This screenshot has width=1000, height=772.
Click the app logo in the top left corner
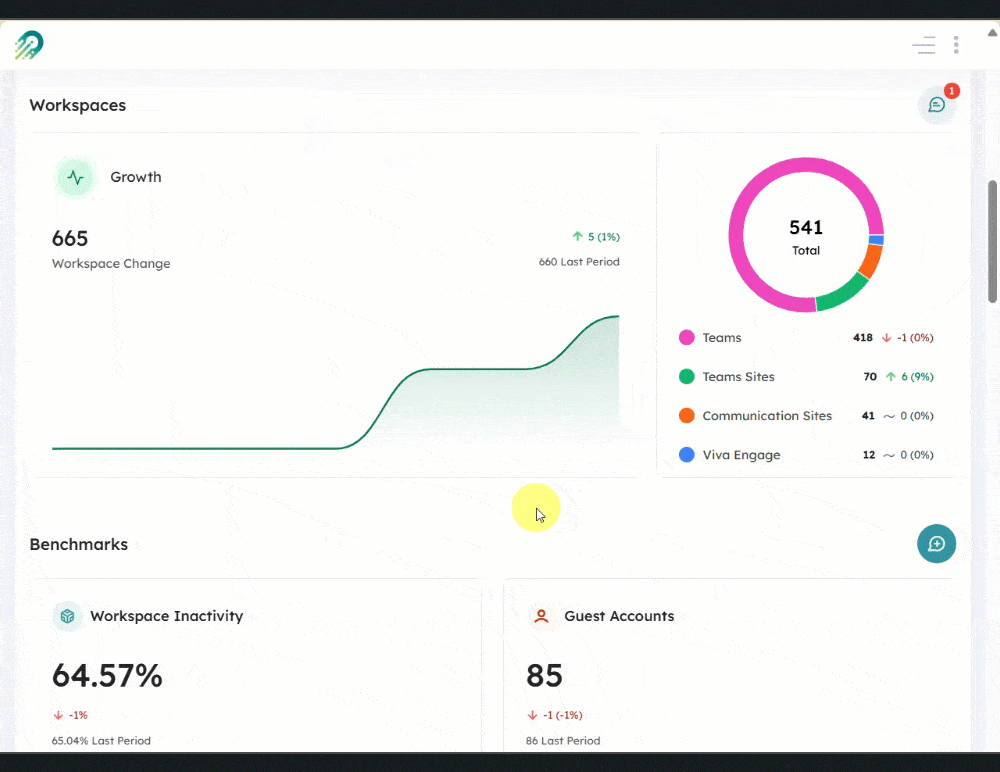point(27,45)
